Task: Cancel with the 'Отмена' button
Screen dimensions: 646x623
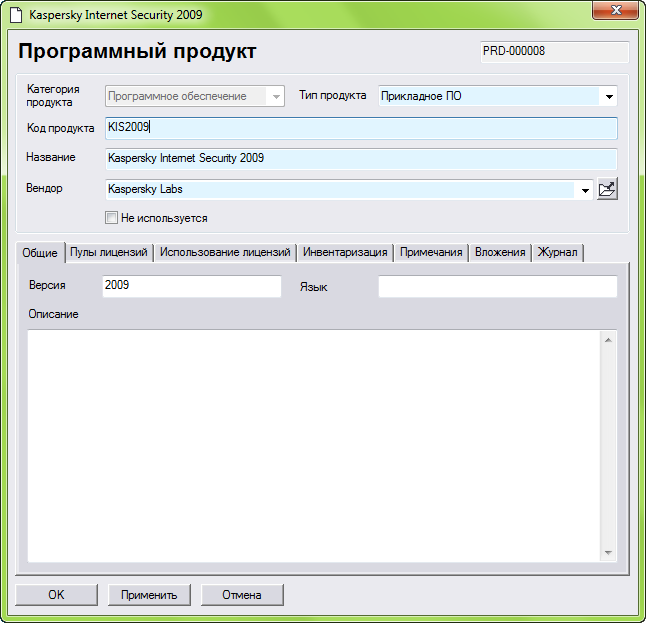Action: pyautogui.click(x=242, y=595)
